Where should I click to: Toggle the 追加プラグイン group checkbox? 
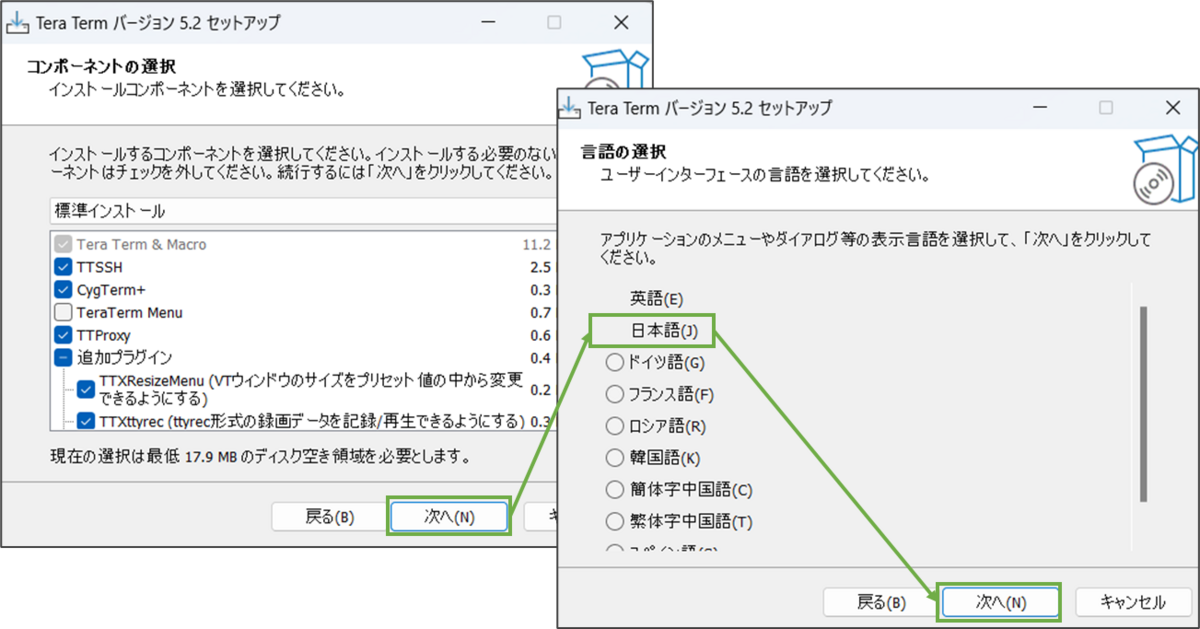(x=63, y=358)
